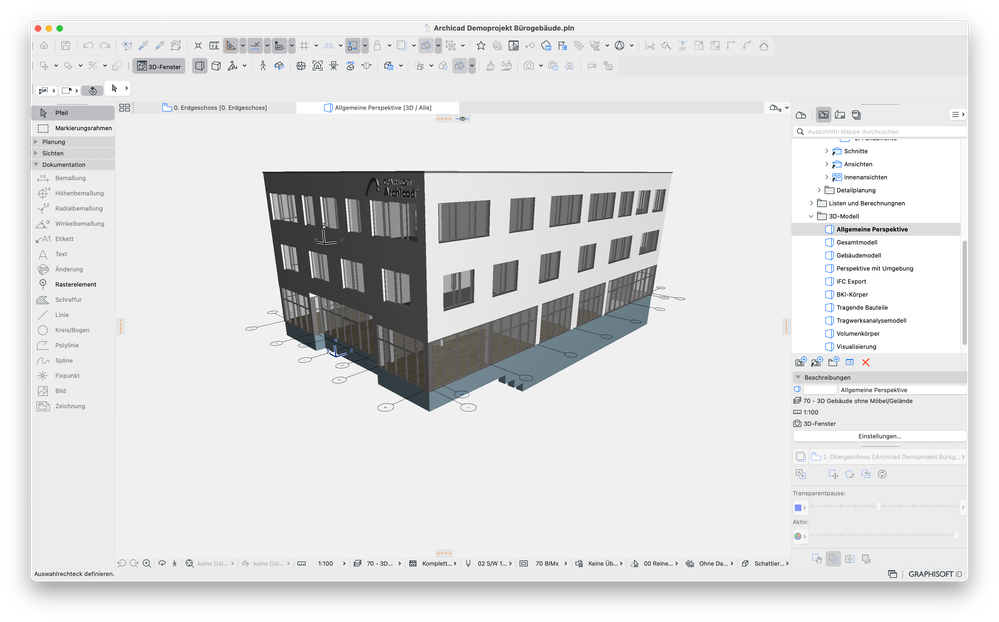Screen dimensions: 999x622
Task: Click the Ausschnitt-Mappe search field
Action: click(880, 132)
